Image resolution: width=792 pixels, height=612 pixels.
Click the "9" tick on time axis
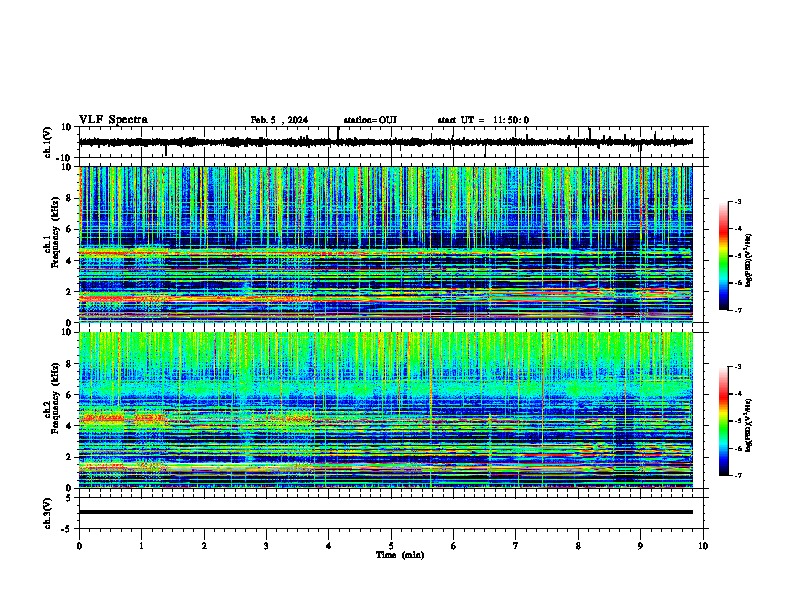640,546
